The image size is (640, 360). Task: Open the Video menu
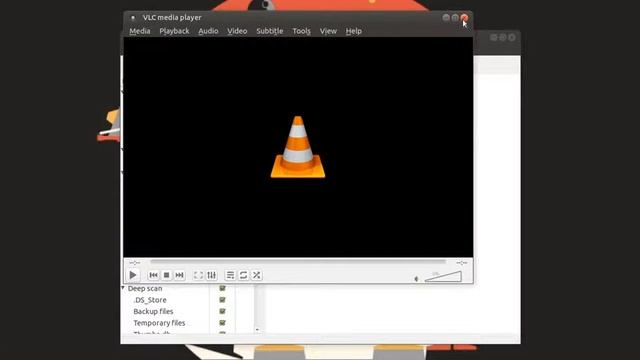click(237, 31)
